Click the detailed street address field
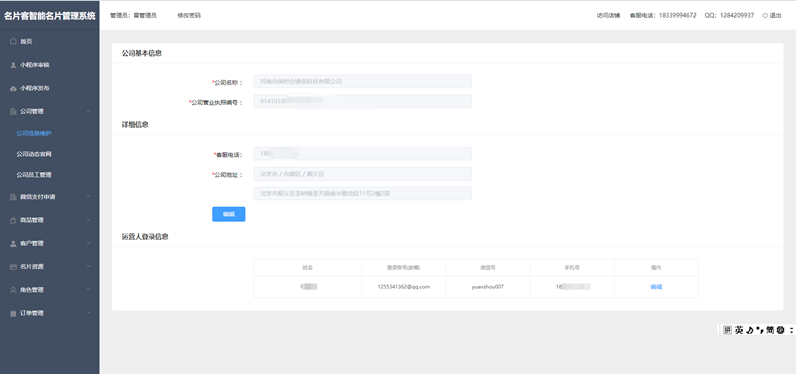 [362, 193]
